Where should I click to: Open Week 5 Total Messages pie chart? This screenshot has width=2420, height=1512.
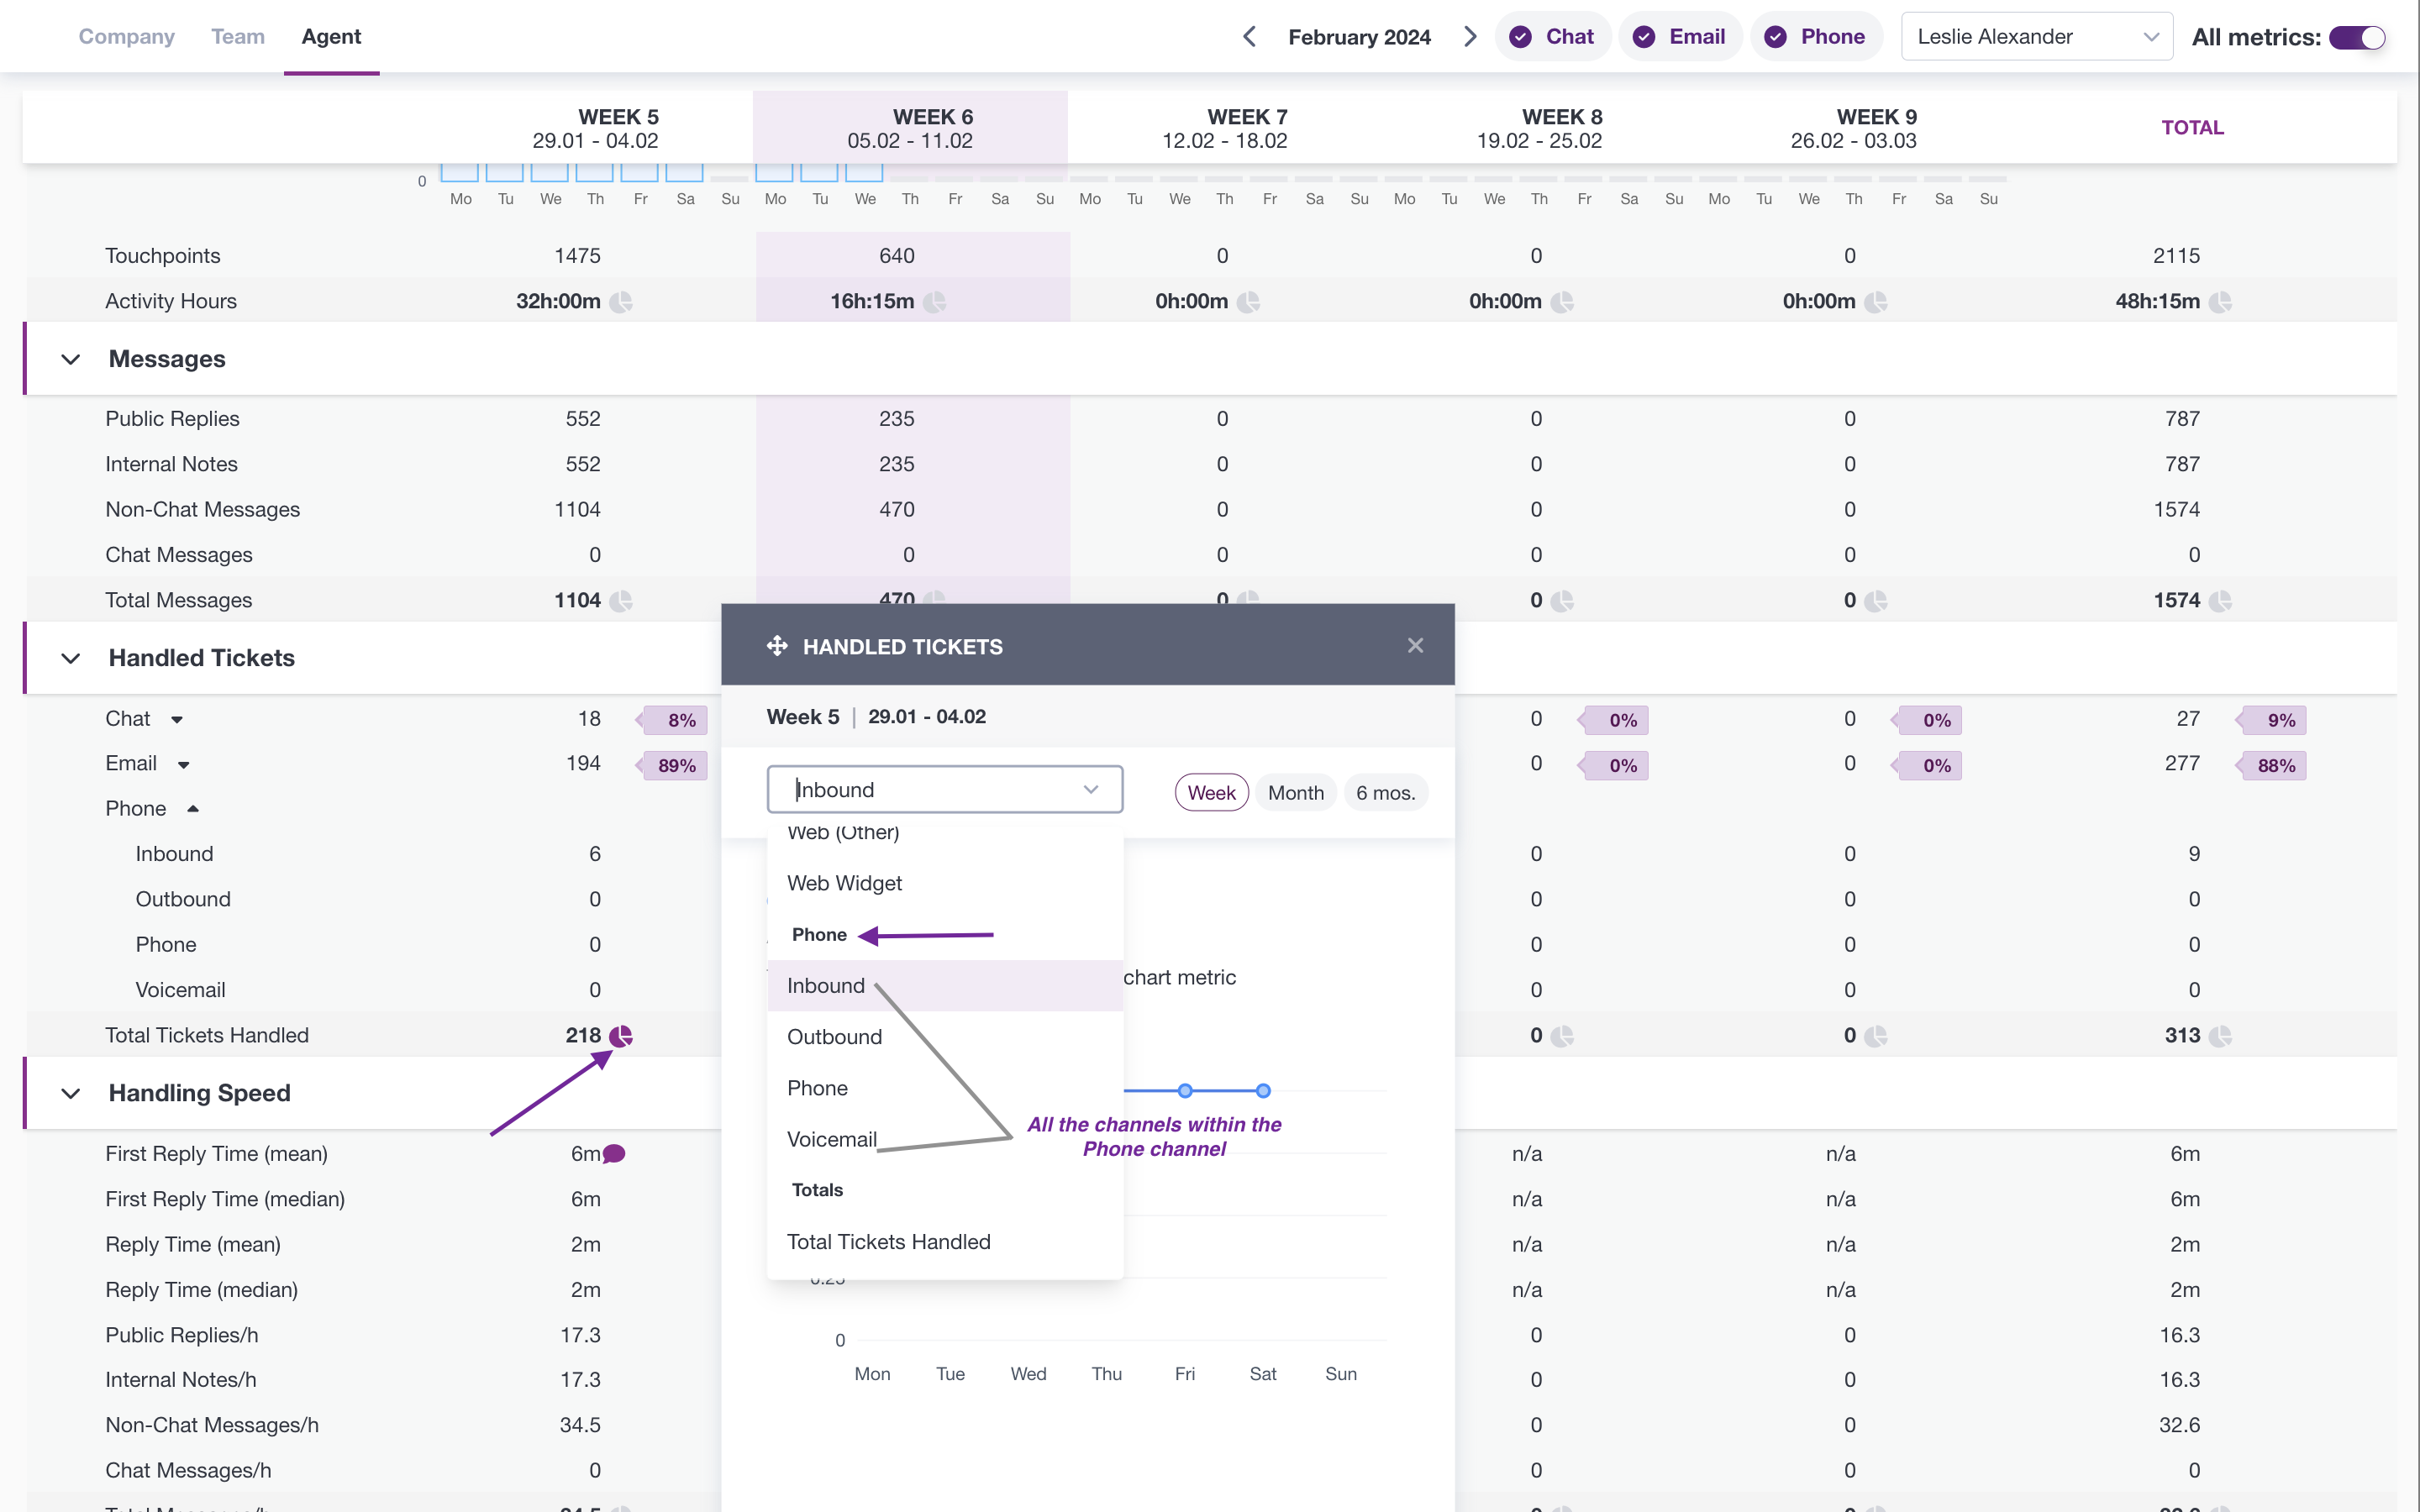click(x=621, y=601)
